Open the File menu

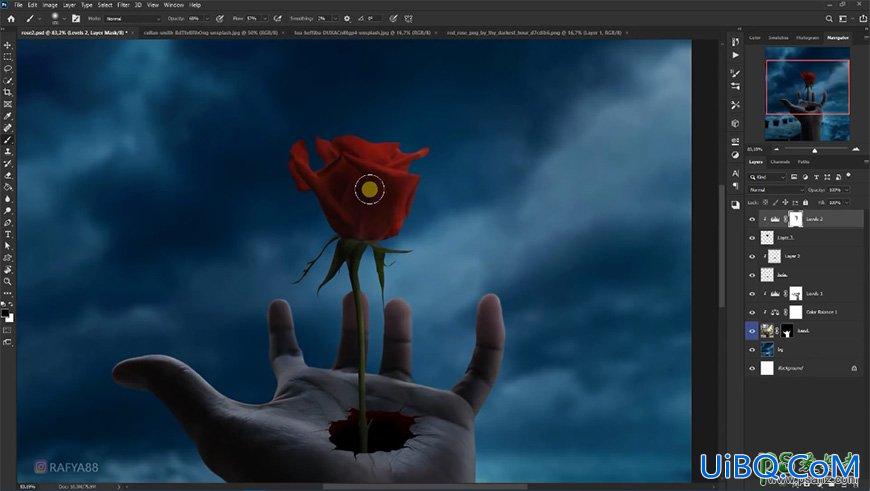point(18,4)
